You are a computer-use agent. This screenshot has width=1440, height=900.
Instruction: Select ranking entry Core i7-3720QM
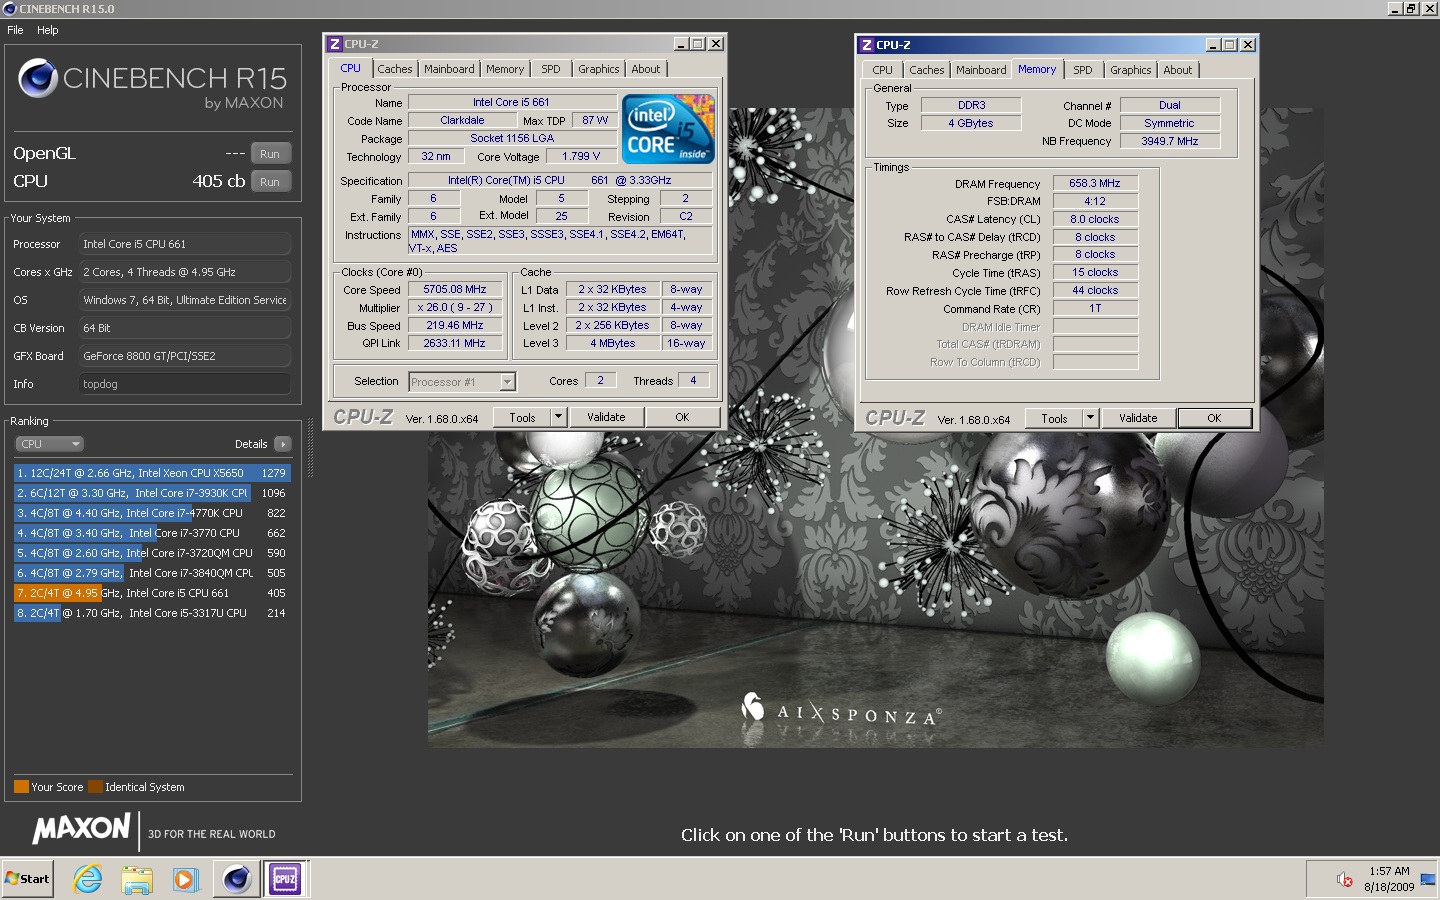click(x=152, y=553)
